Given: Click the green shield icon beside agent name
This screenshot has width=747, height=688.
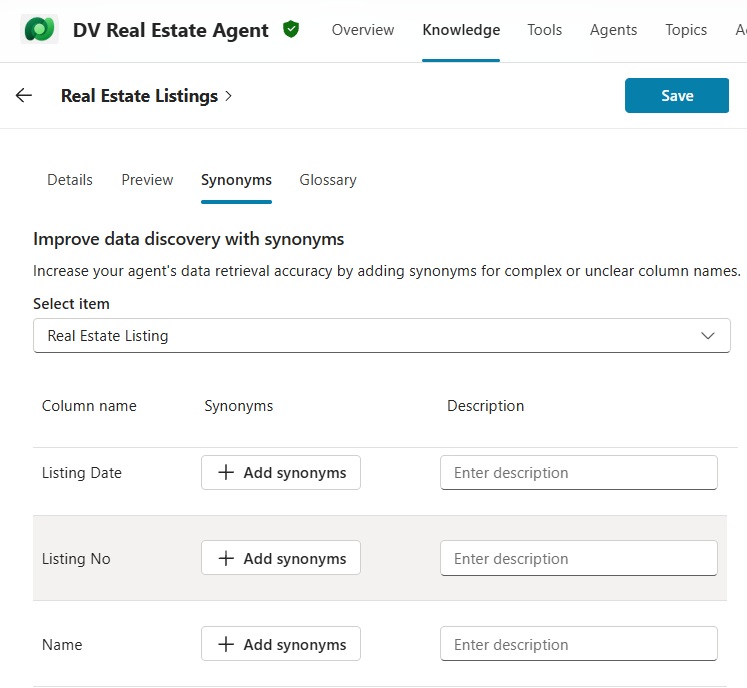Looking at the screenshot, I should coord(291,30).
